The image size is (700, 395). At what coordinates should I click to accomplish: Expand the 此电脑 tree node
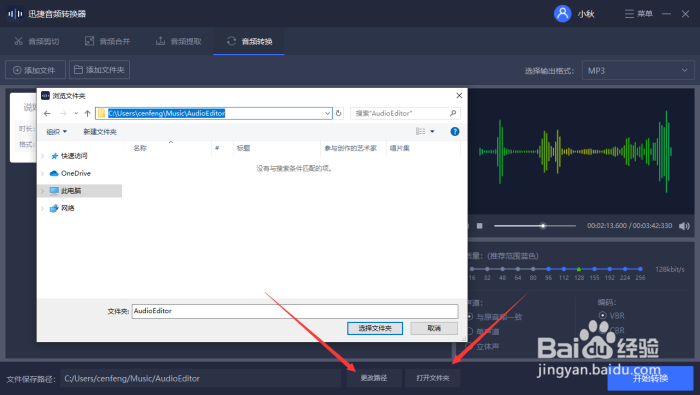click(x=42, y=191)
